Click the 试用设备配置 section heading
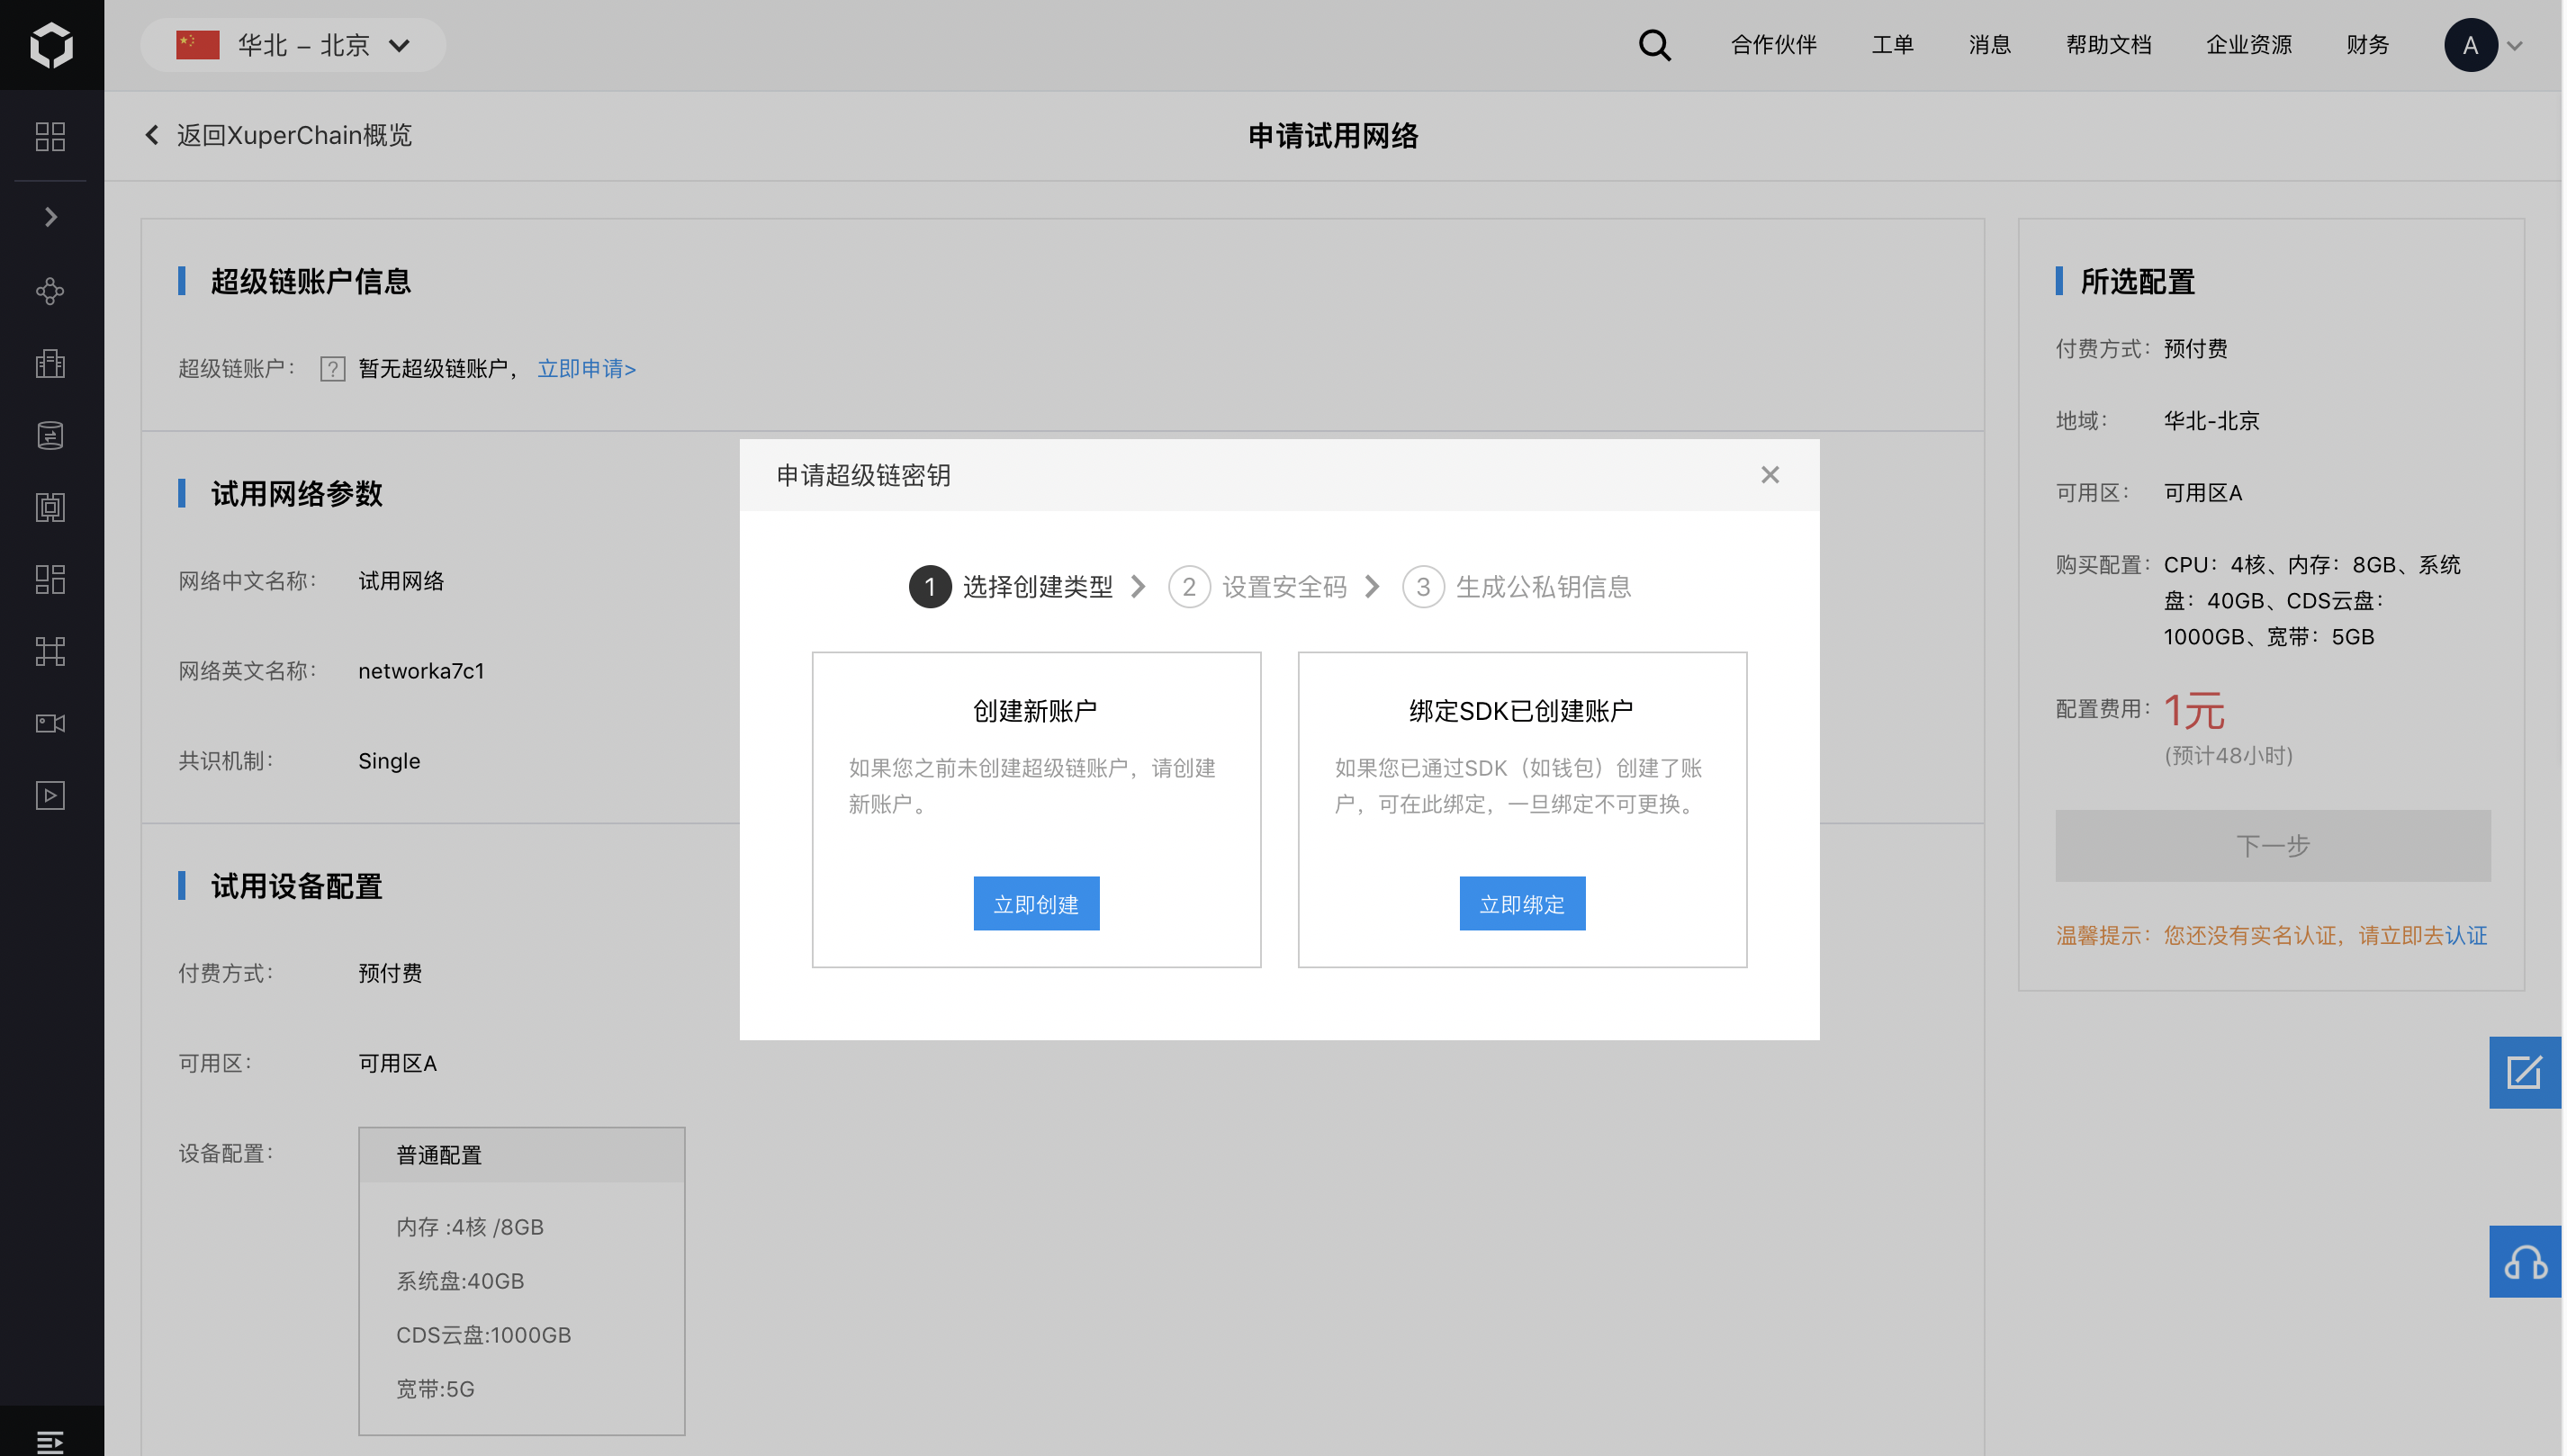 click(x=296, y=887)
